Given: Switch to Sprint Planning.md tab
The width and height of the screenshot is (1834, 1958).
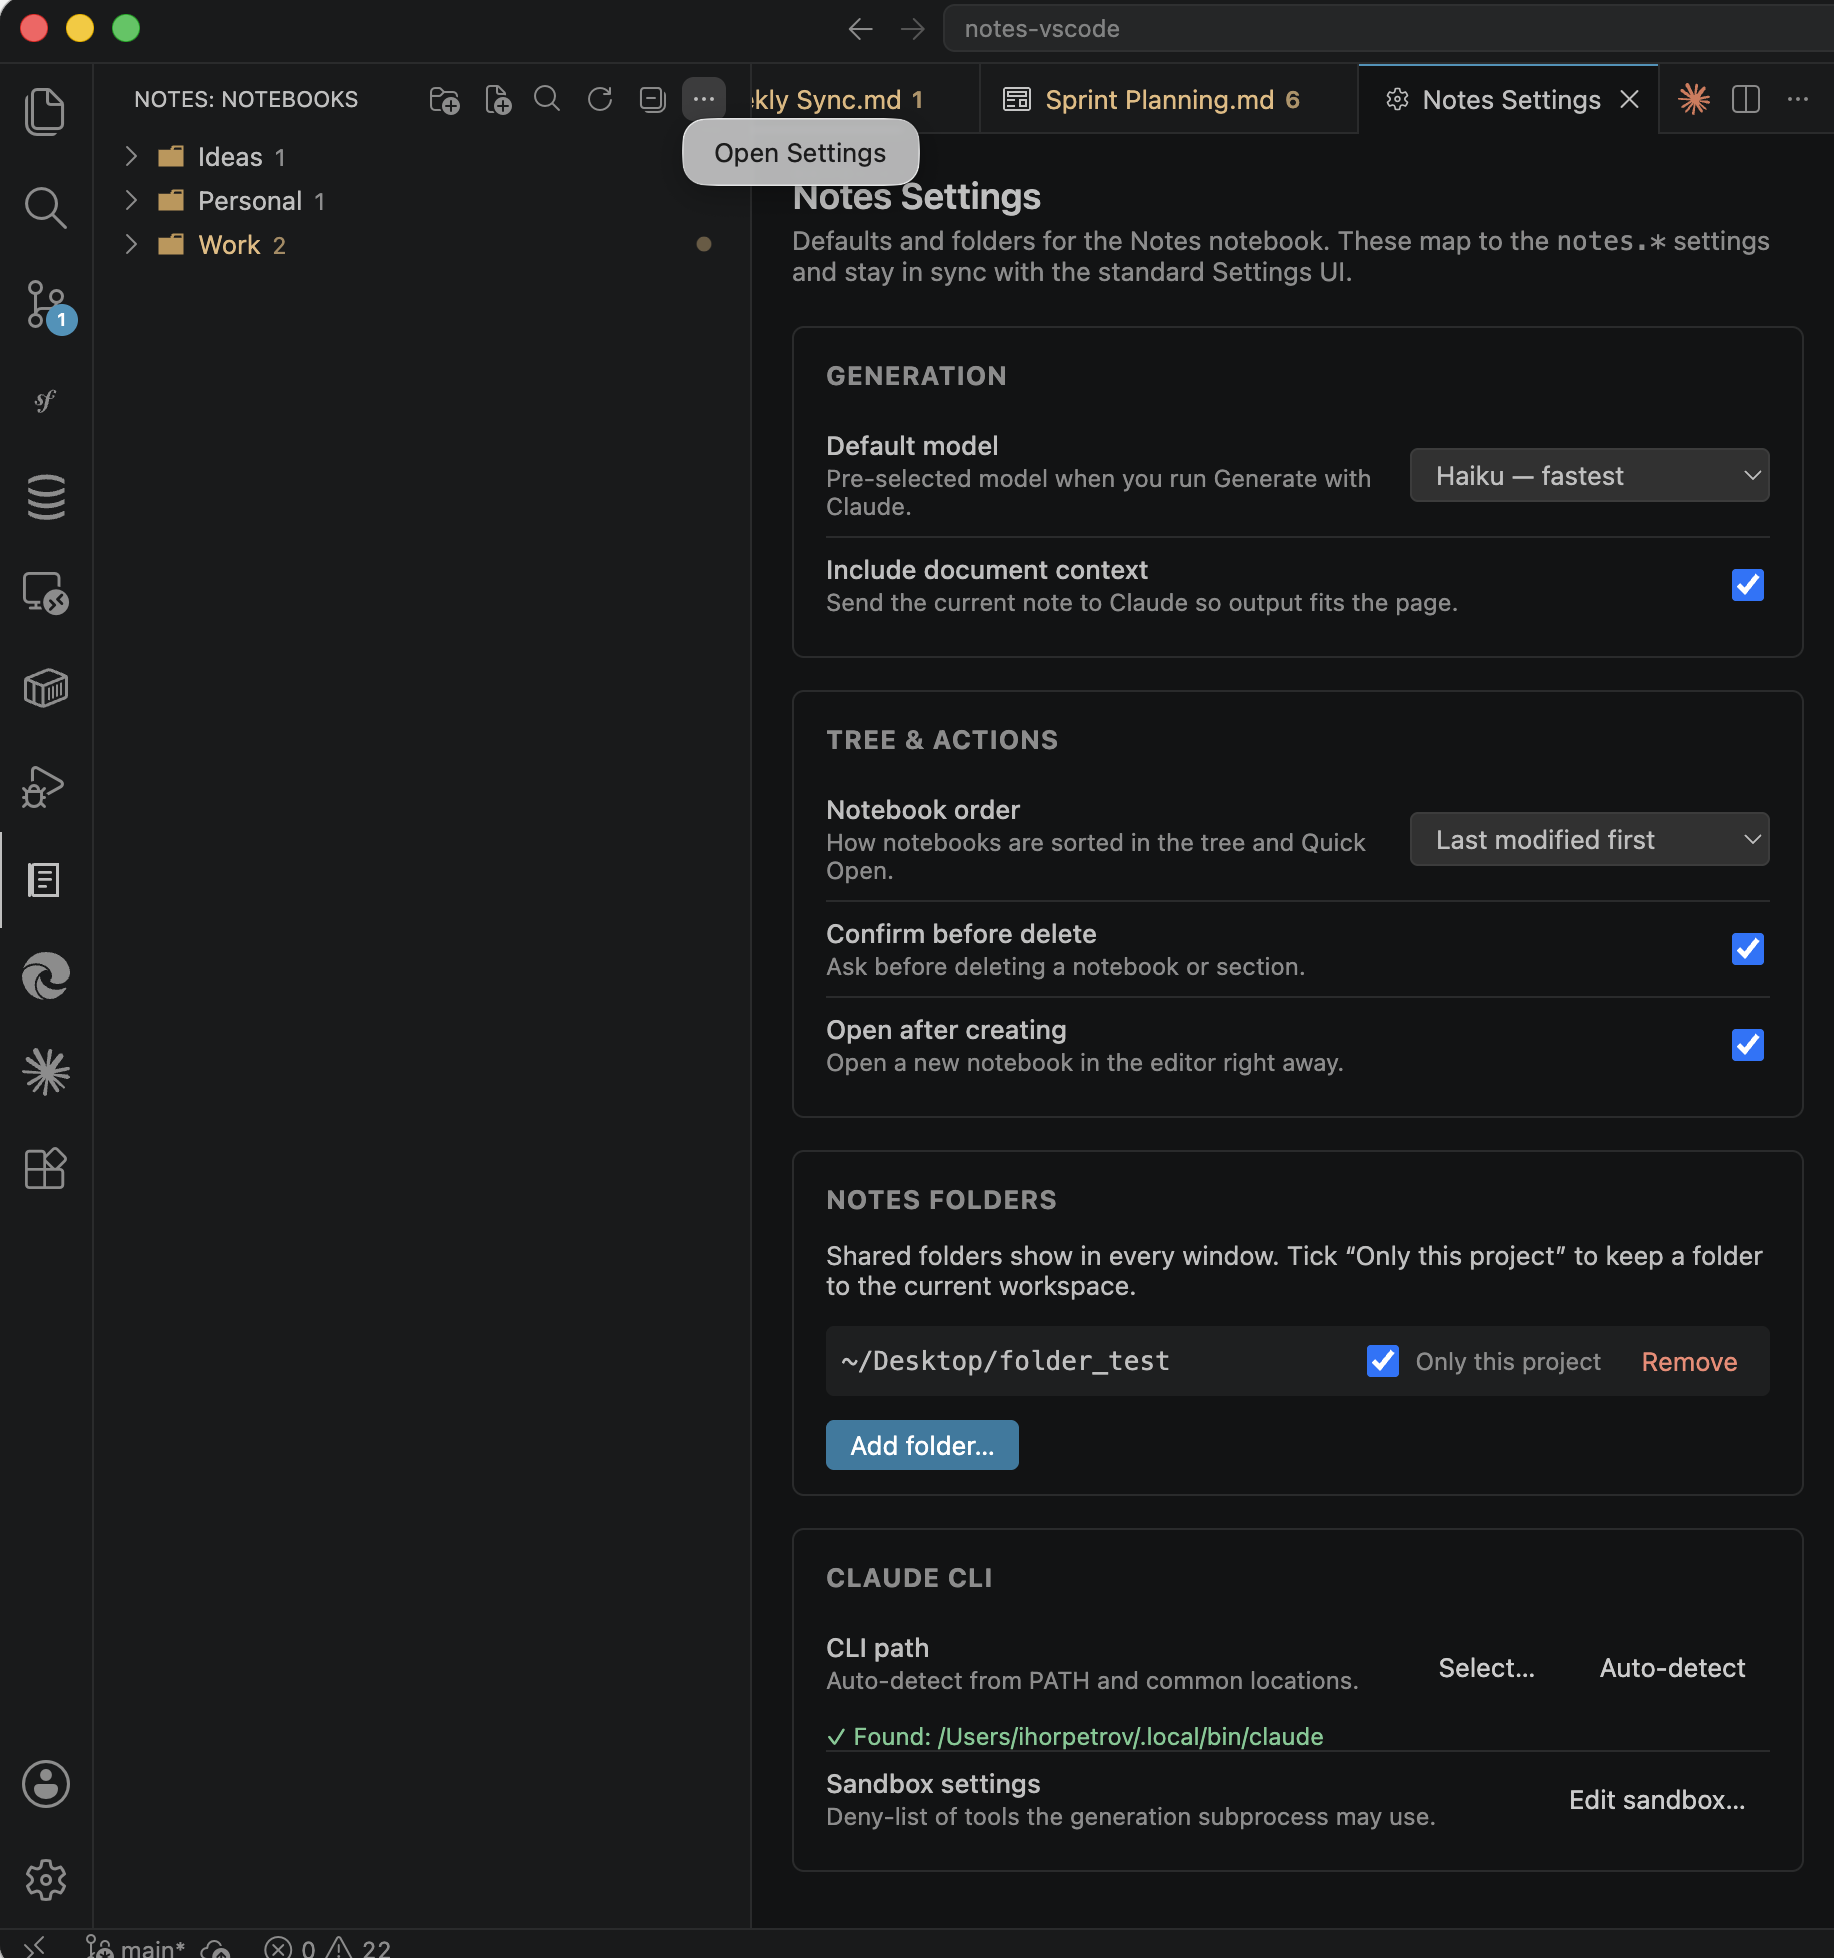Looking at the screenshot, I should [1168, 100].
